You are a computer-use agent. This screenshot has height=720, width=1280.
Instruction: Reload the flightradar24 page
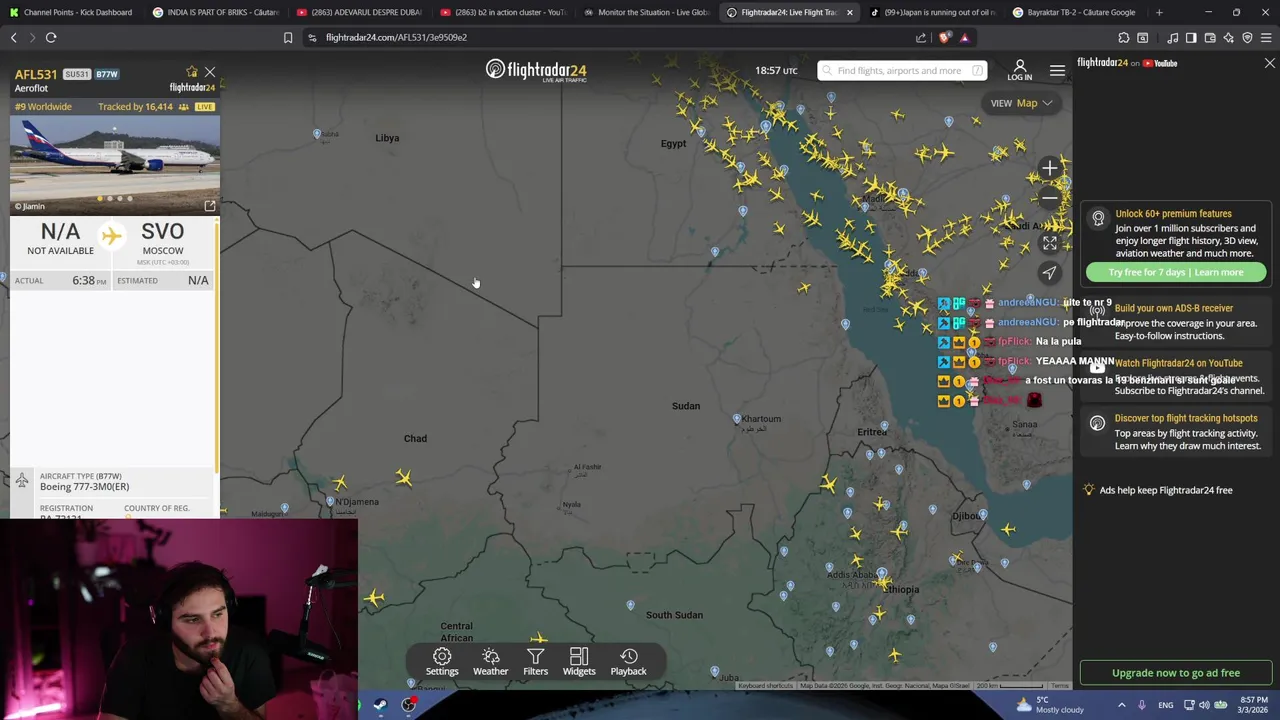[51, 38]
